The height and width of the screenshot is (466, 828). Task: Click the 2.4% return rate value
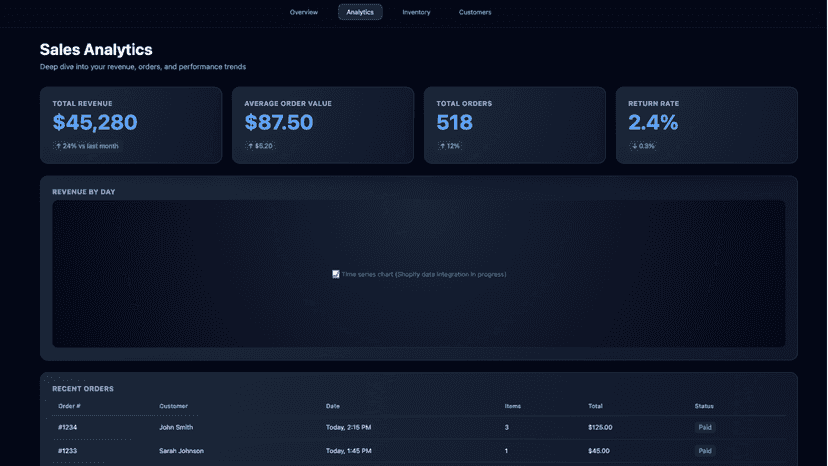point(653,123)
